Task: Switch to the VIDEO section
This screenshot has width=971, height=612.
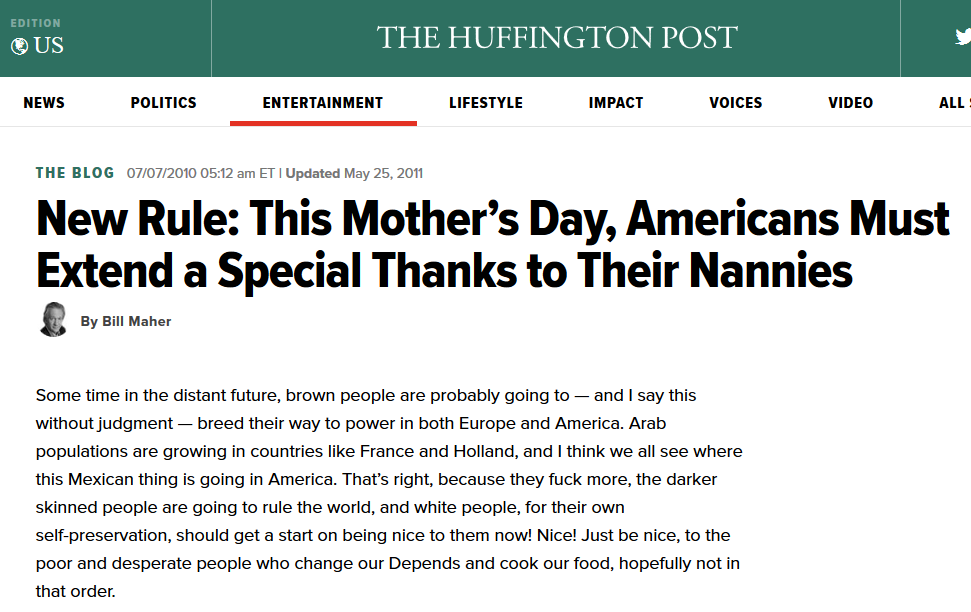Action: click(x=851, y=103)
